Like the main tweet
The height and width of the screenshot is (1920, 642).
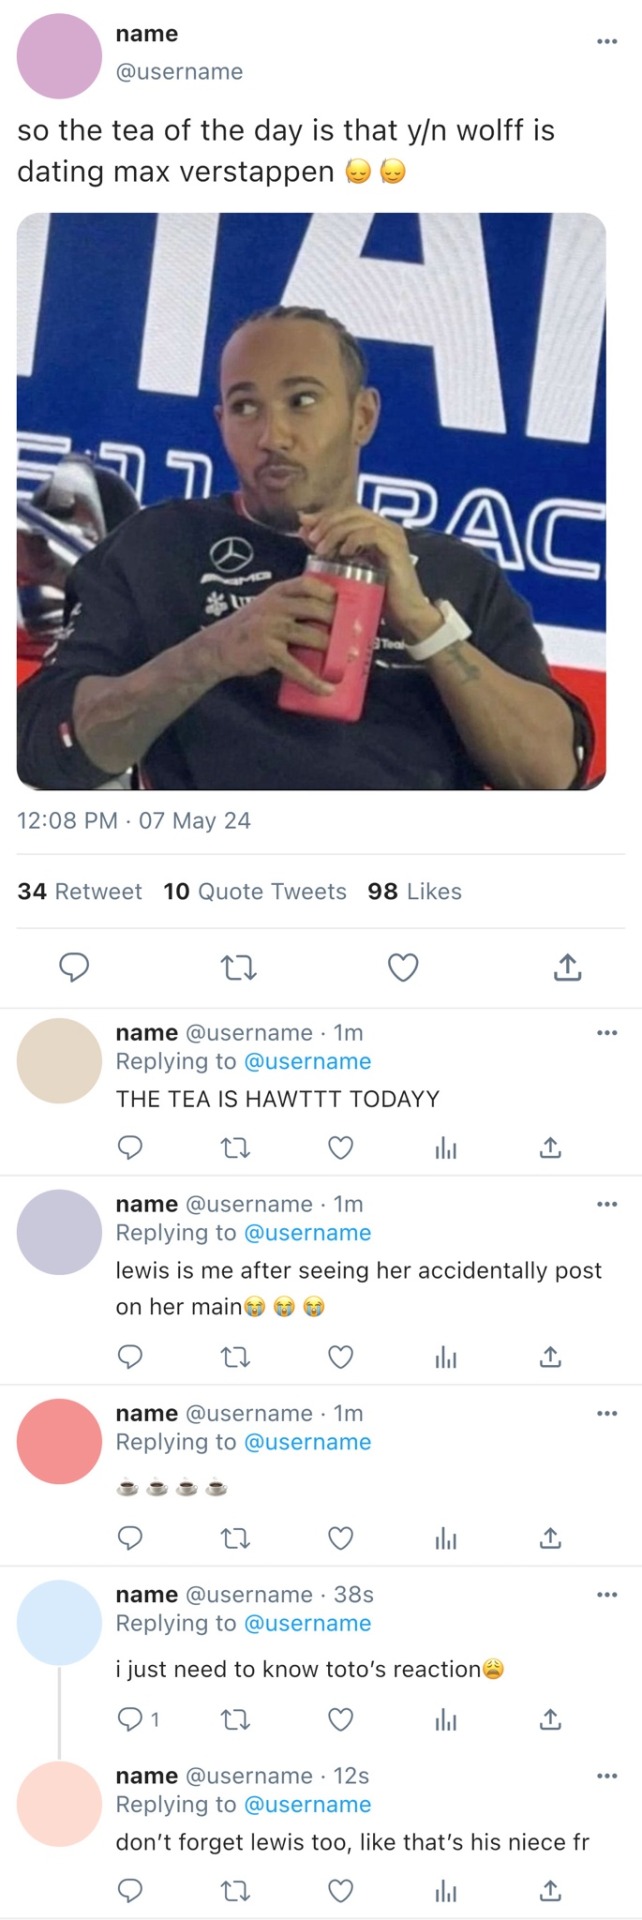402,967
